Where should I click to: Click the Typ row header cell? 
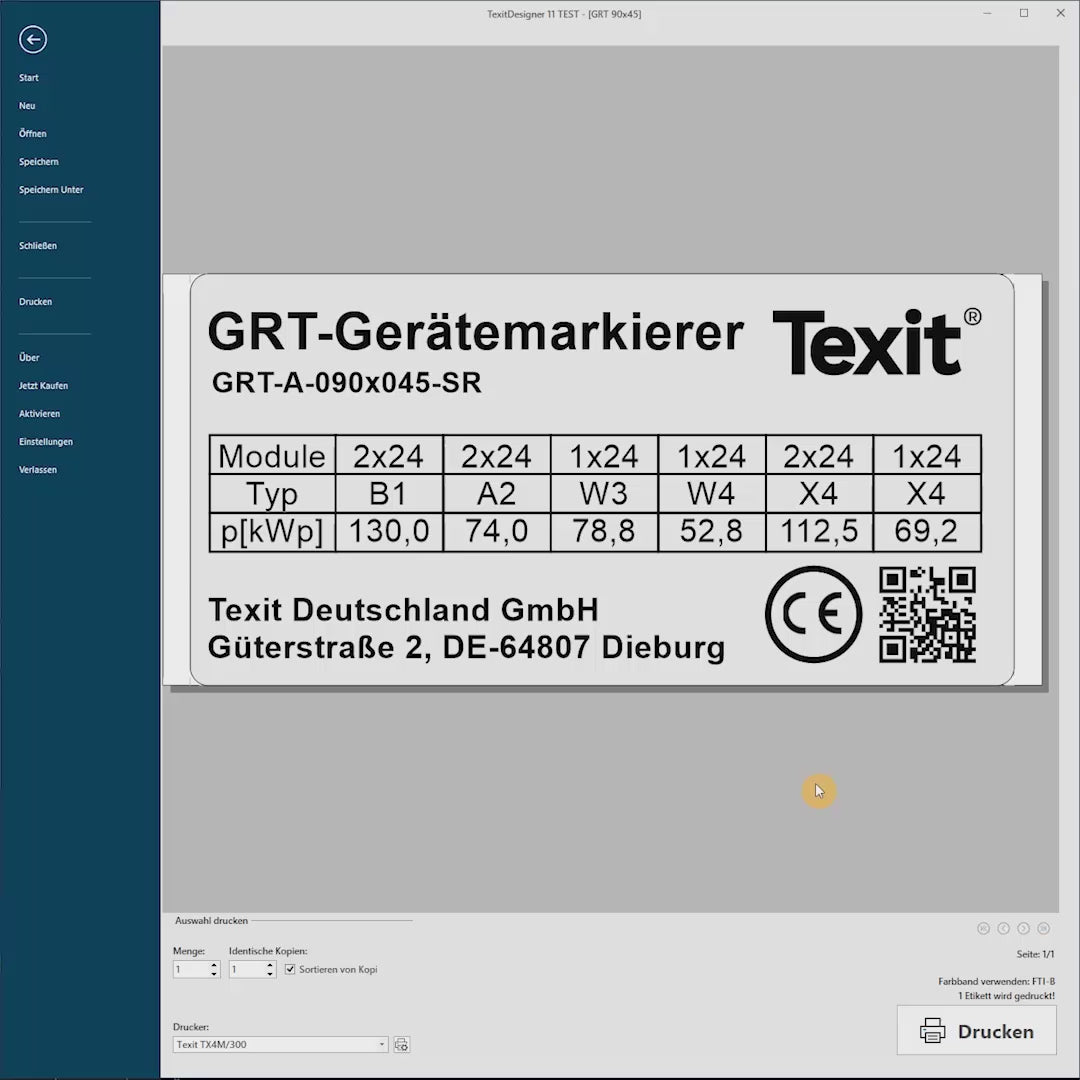point(272,493)
